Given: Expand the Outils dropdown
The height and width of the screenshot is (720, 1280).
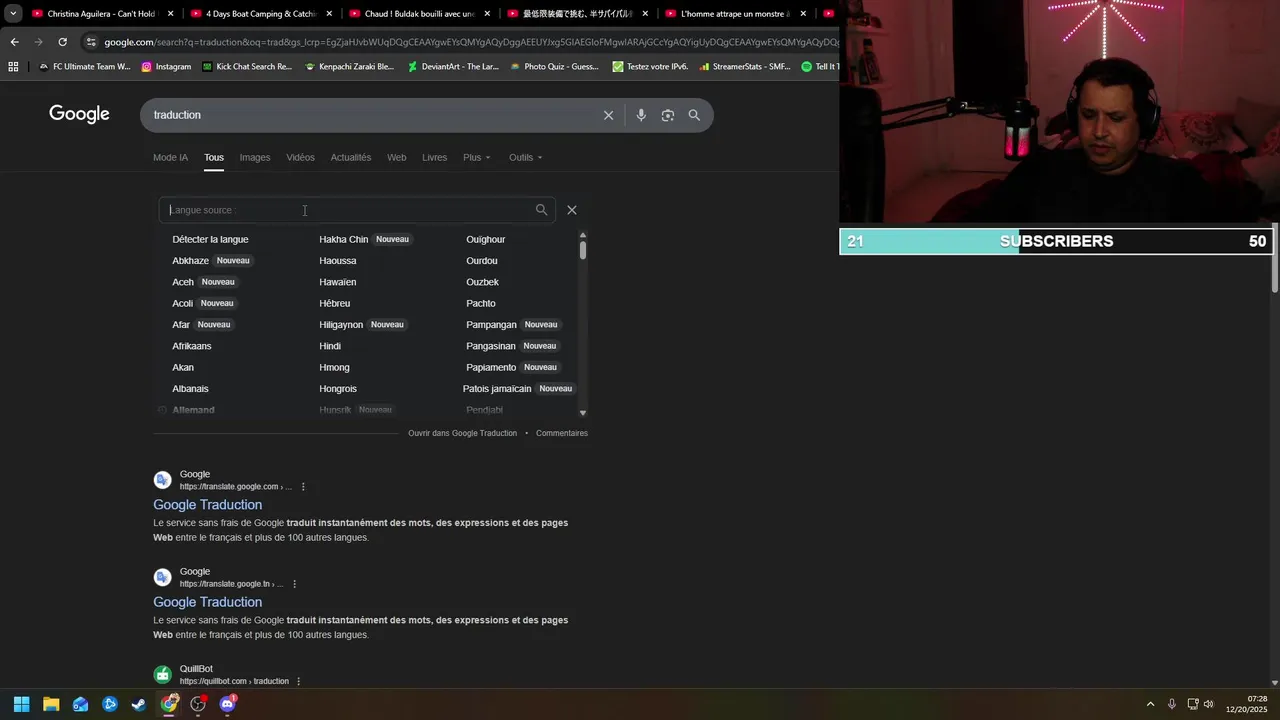Looking at the screenshot, I should pyautogui.click(x=526, y=157).
